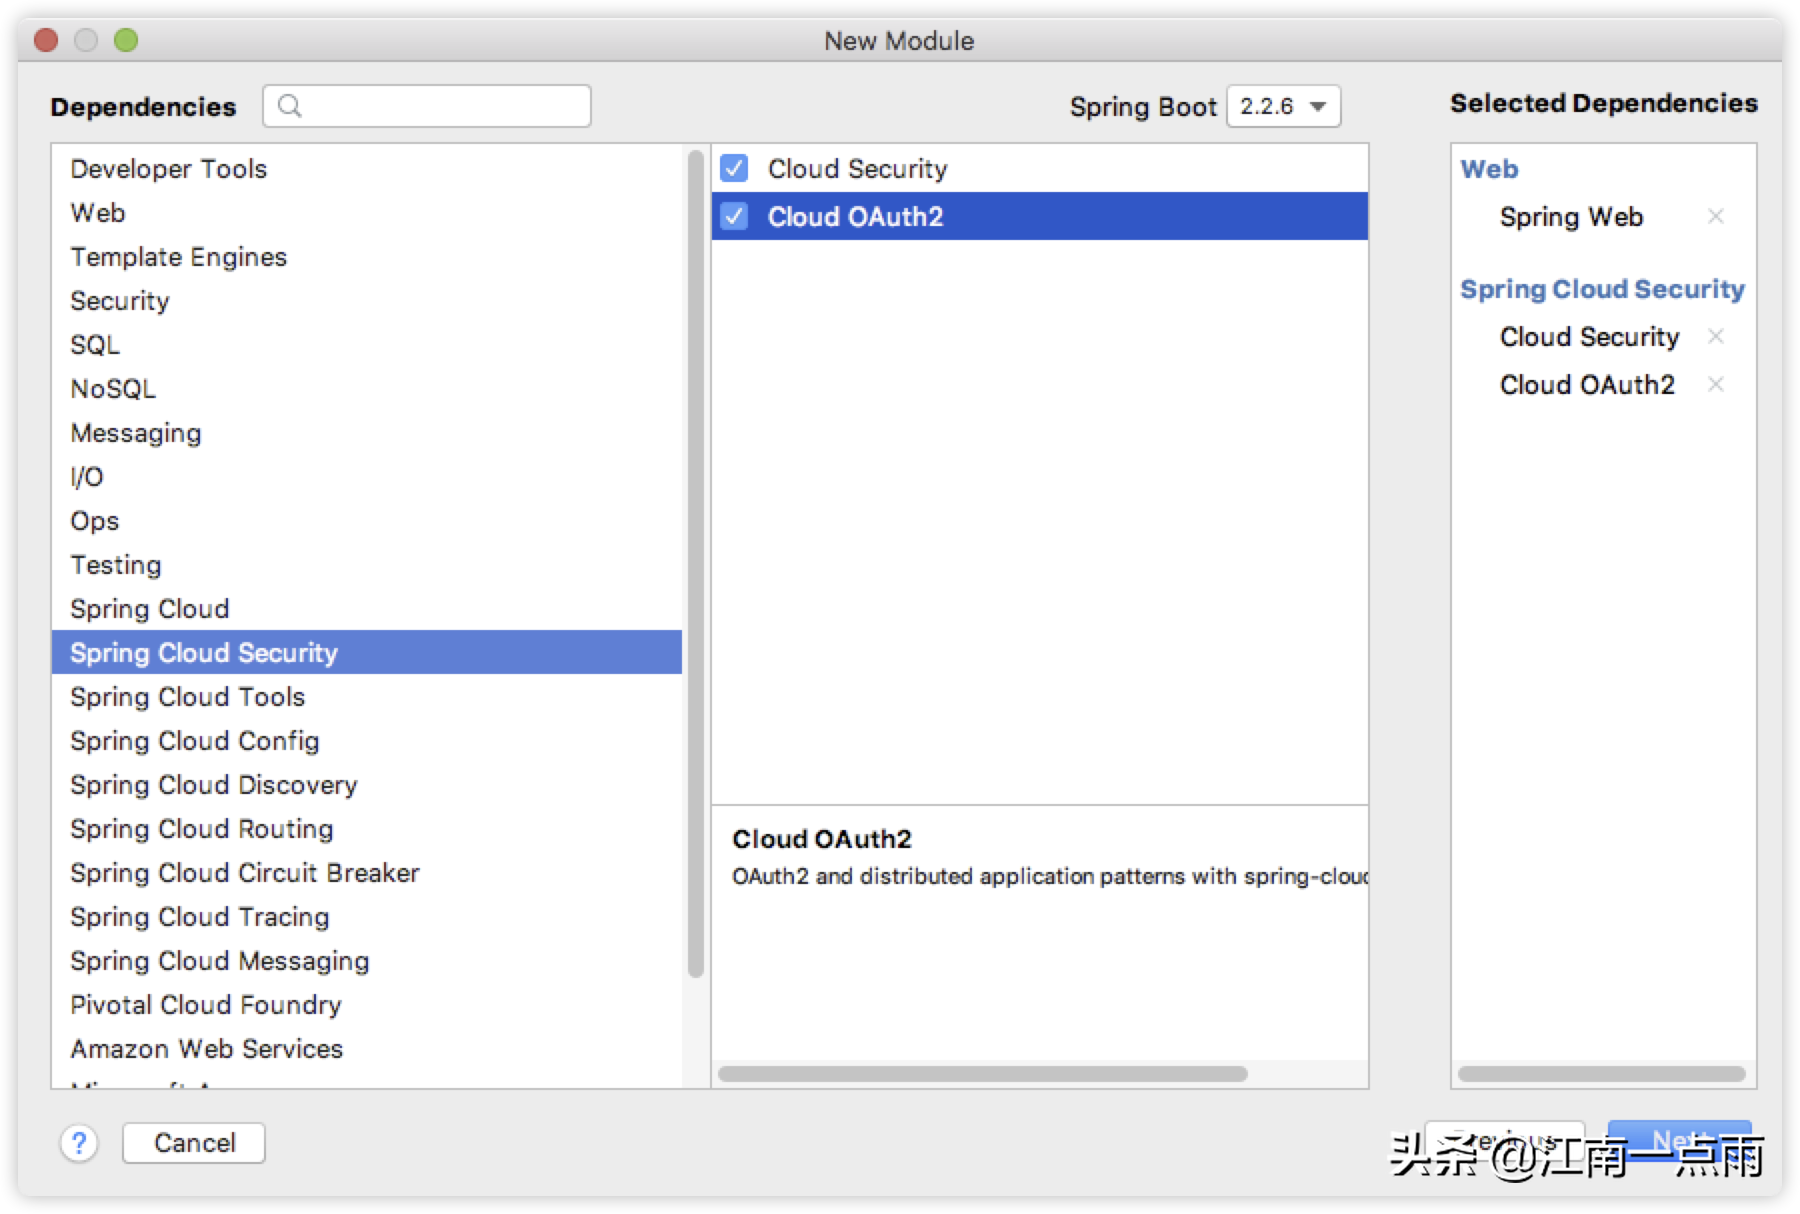Click Cloud Security item label in middle list
This screenshot has width=1800, height=1214.
(857, 169)
